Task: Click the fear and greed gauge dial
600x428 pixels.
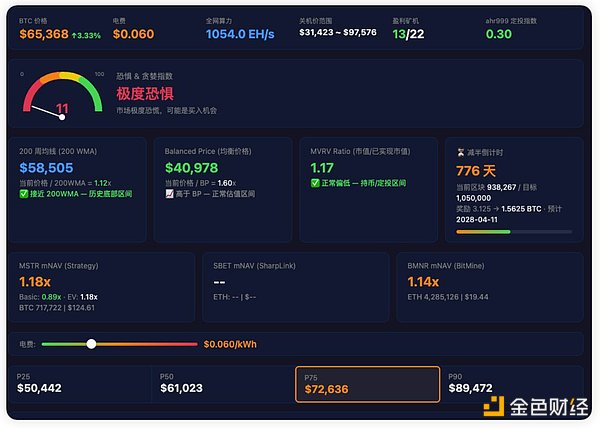Action: (62, 98)
